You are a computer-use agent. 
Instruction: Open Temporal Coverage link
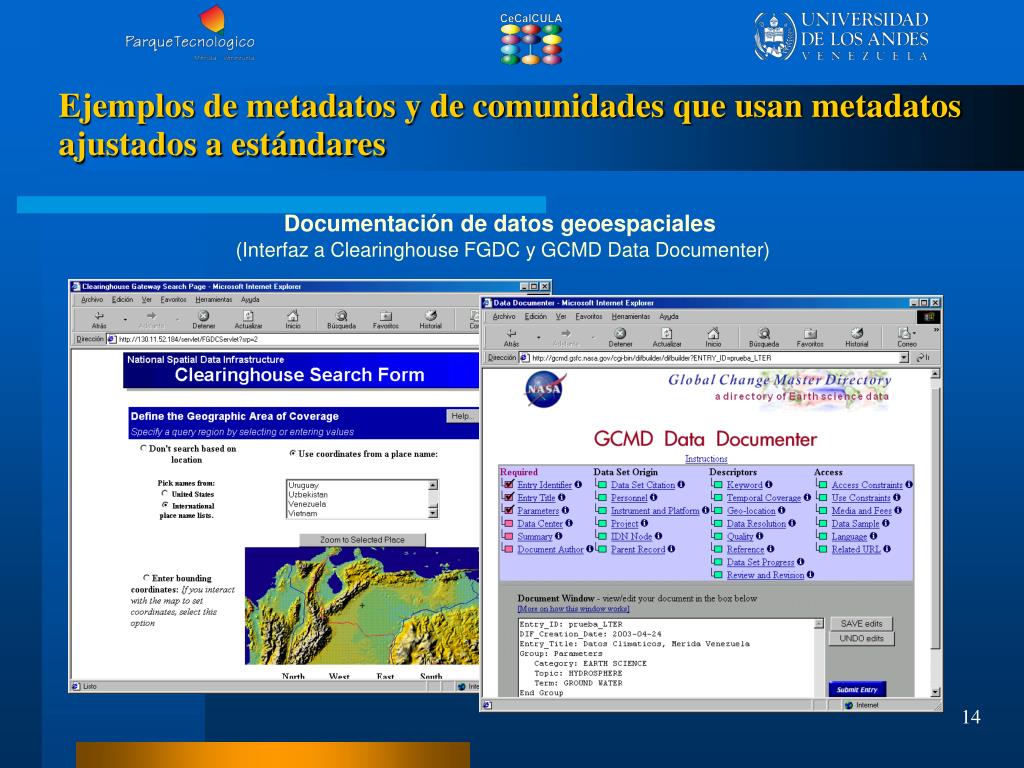click(763, 498)
